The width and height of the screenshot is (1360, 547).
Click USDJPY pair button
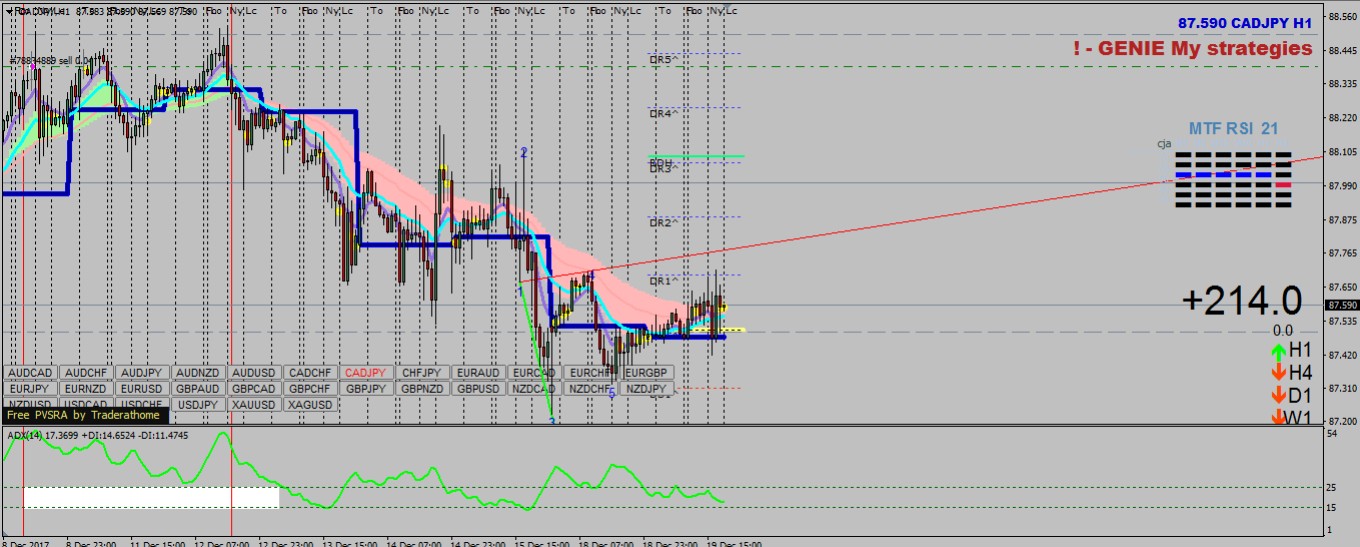(x=198, y=404)
